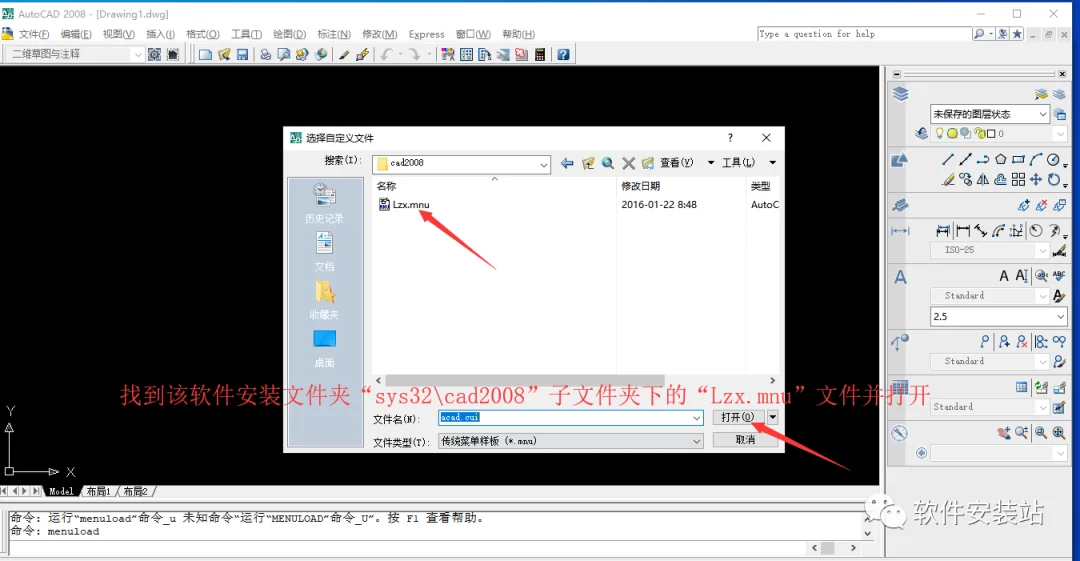Image resolution: width=1080 pixels, height=561 pixels.
Task: Click the blue Help question-mark toolbar icon
Action: [x=563, y=54]
